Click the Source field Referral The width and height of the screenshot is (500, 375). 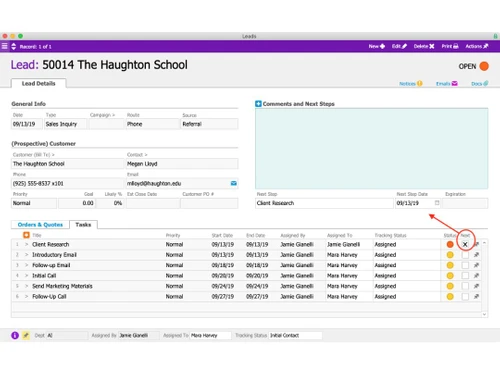(x=209, y=124)
